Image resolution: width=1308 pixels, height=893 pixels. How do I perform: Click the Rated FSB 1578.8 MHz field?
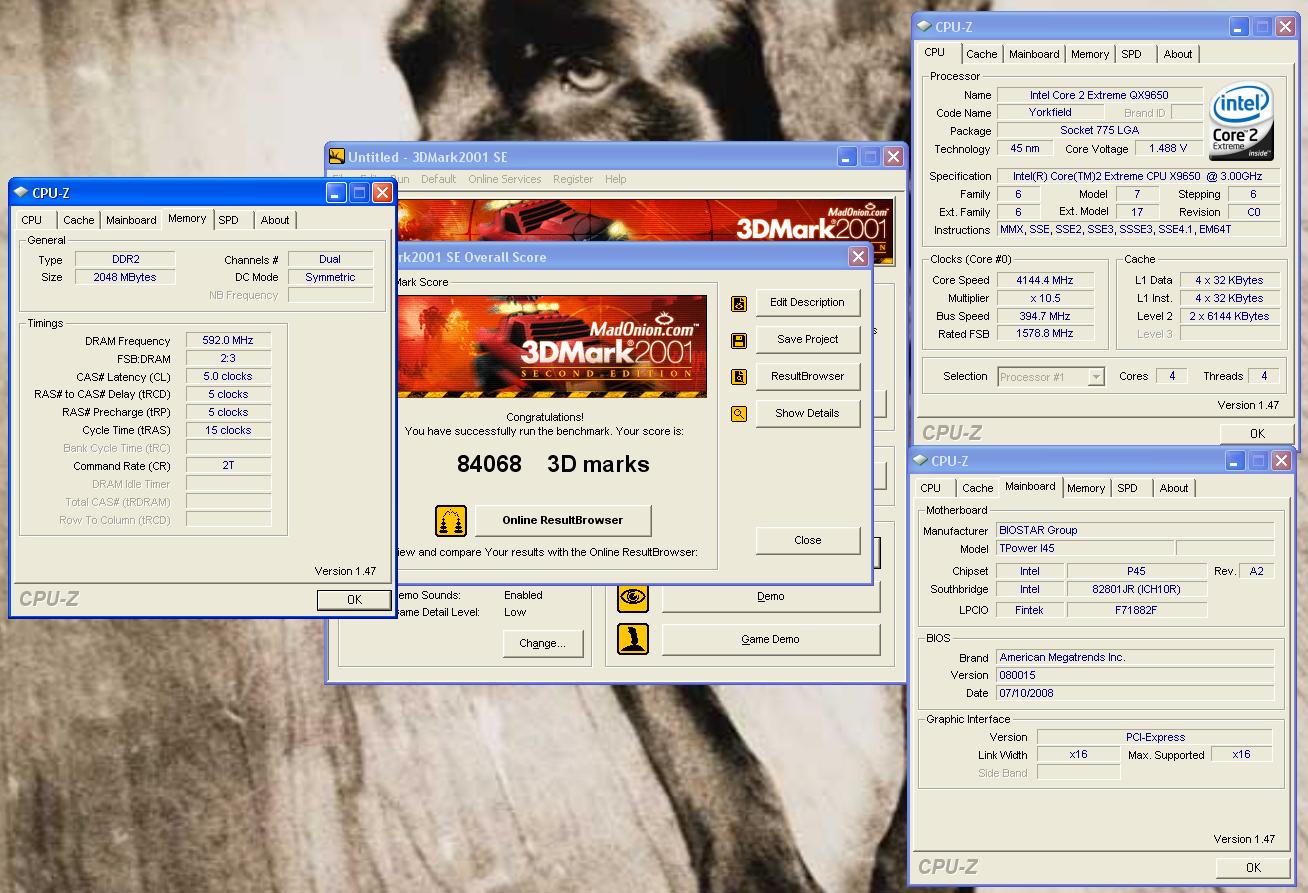pos(1044,334)
